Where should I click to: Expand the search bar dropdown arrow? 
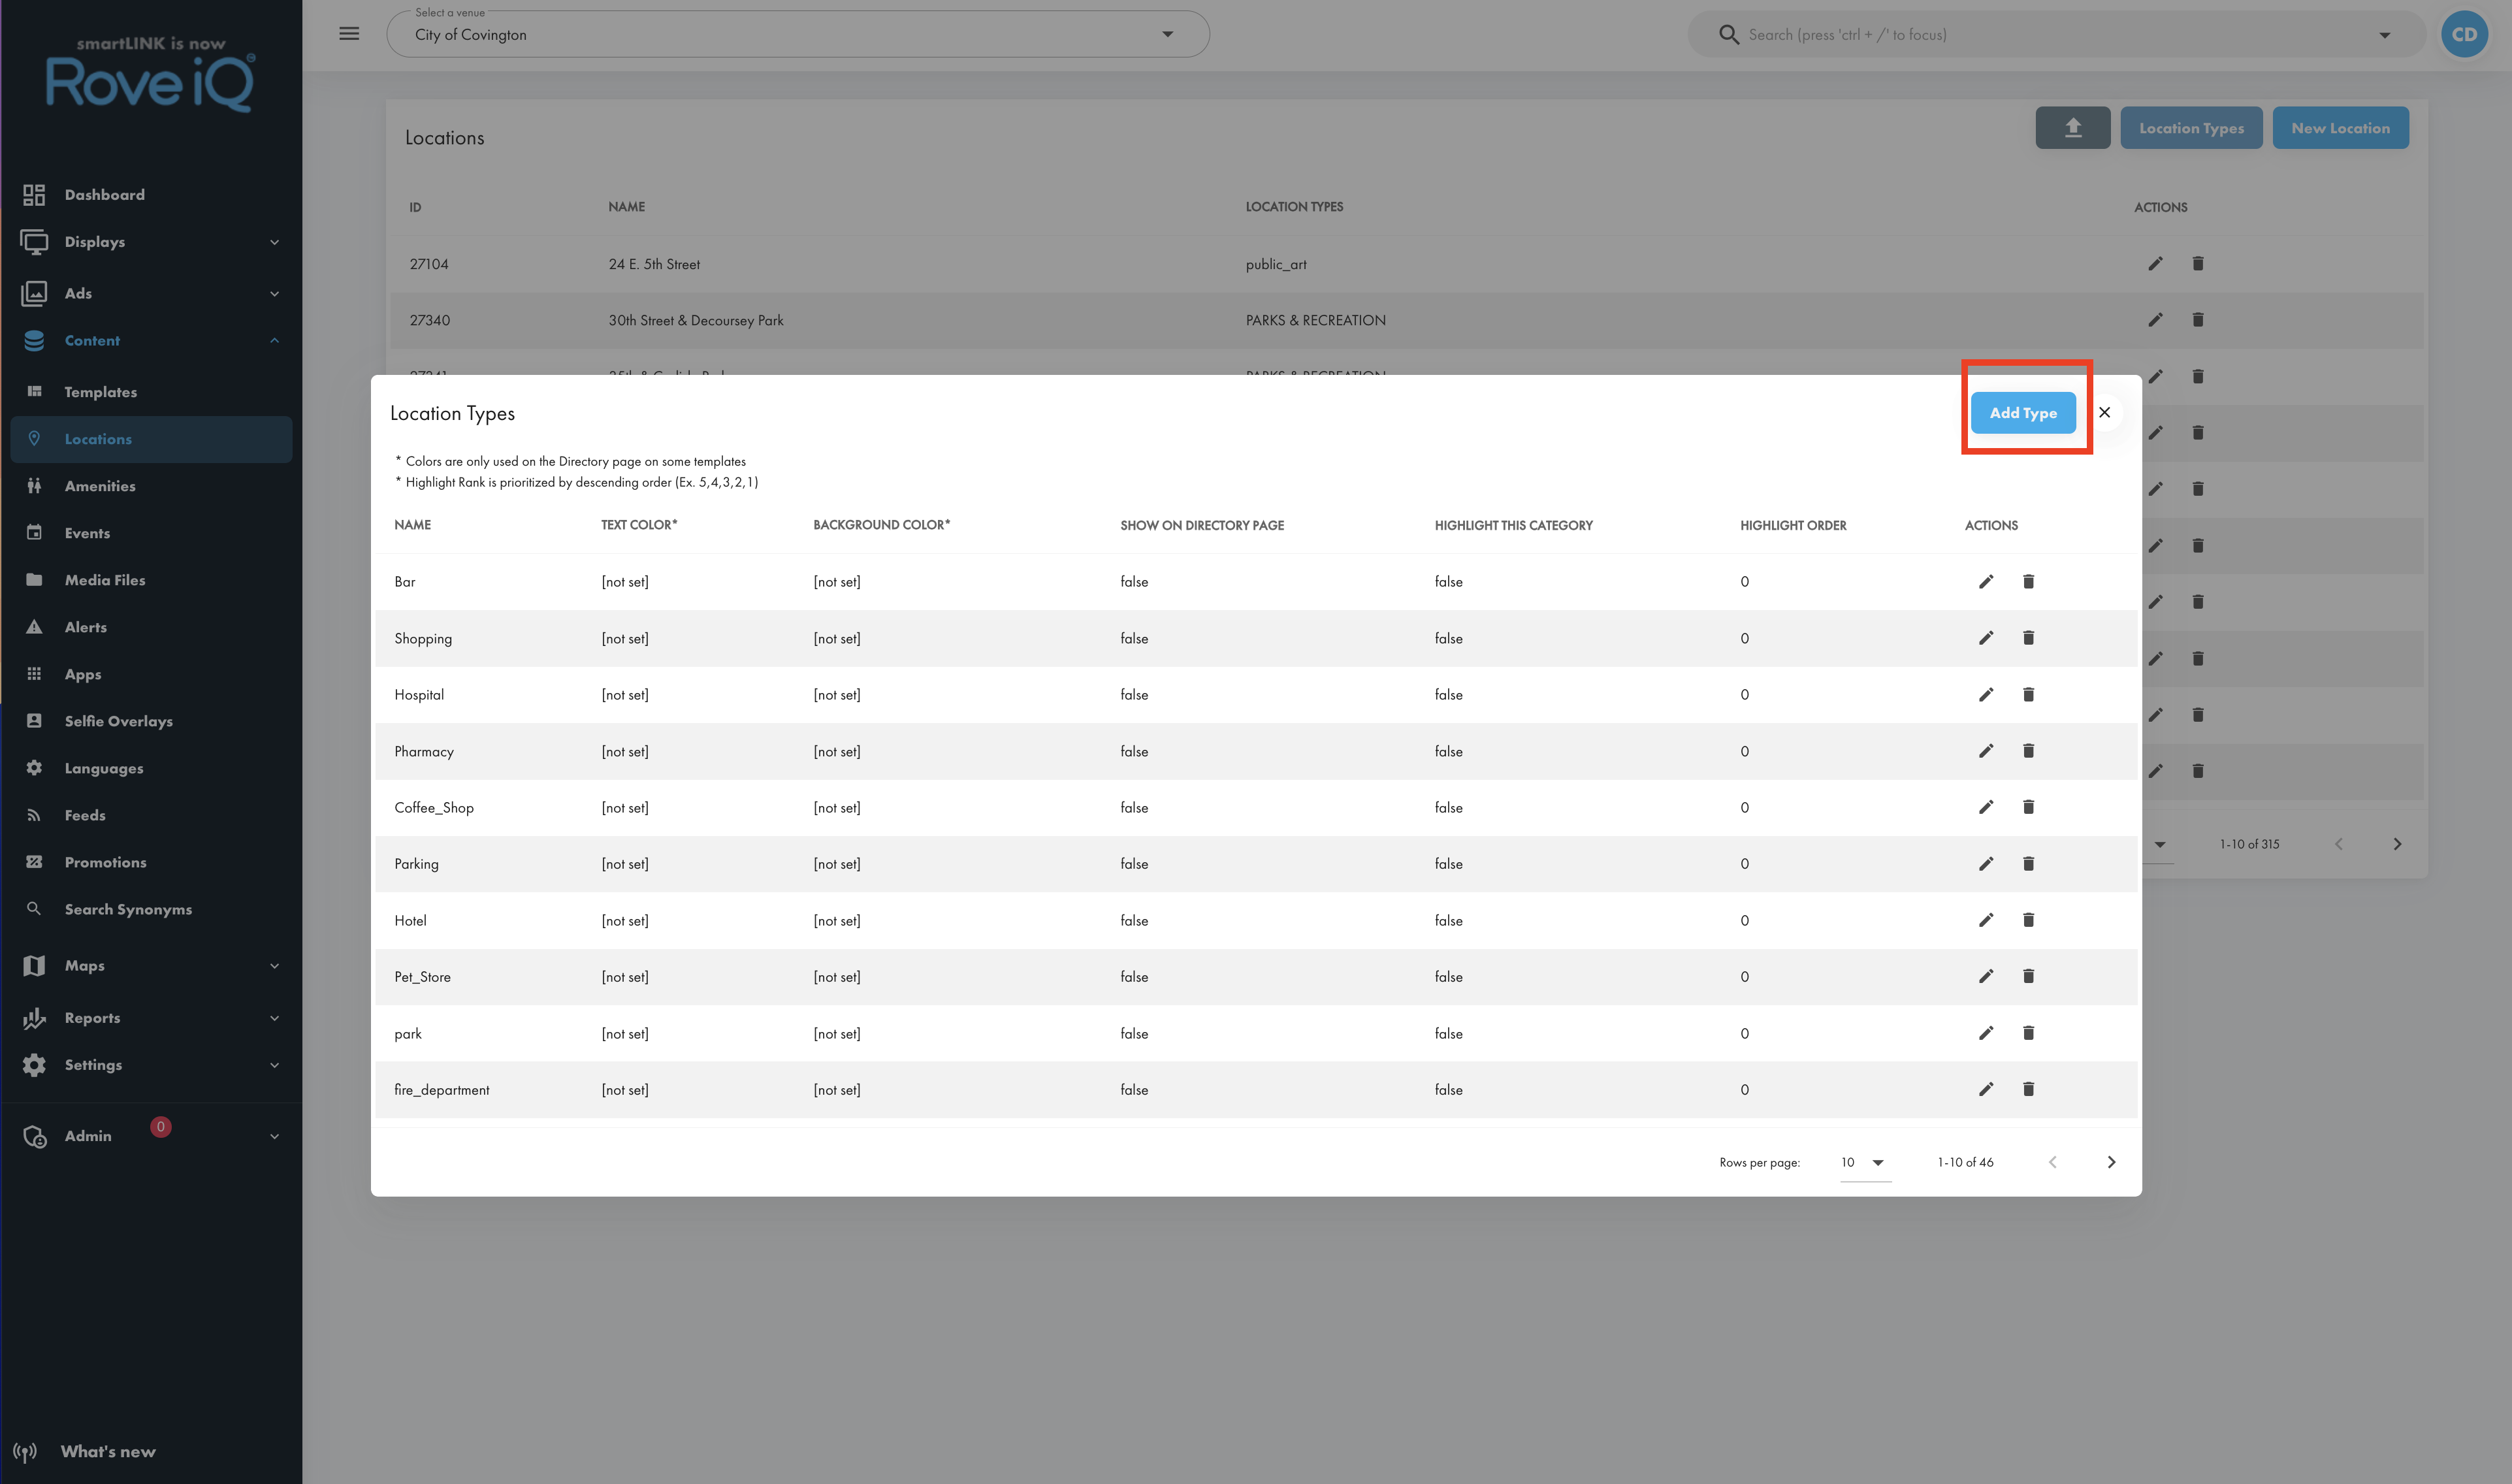coord(2385,35)
